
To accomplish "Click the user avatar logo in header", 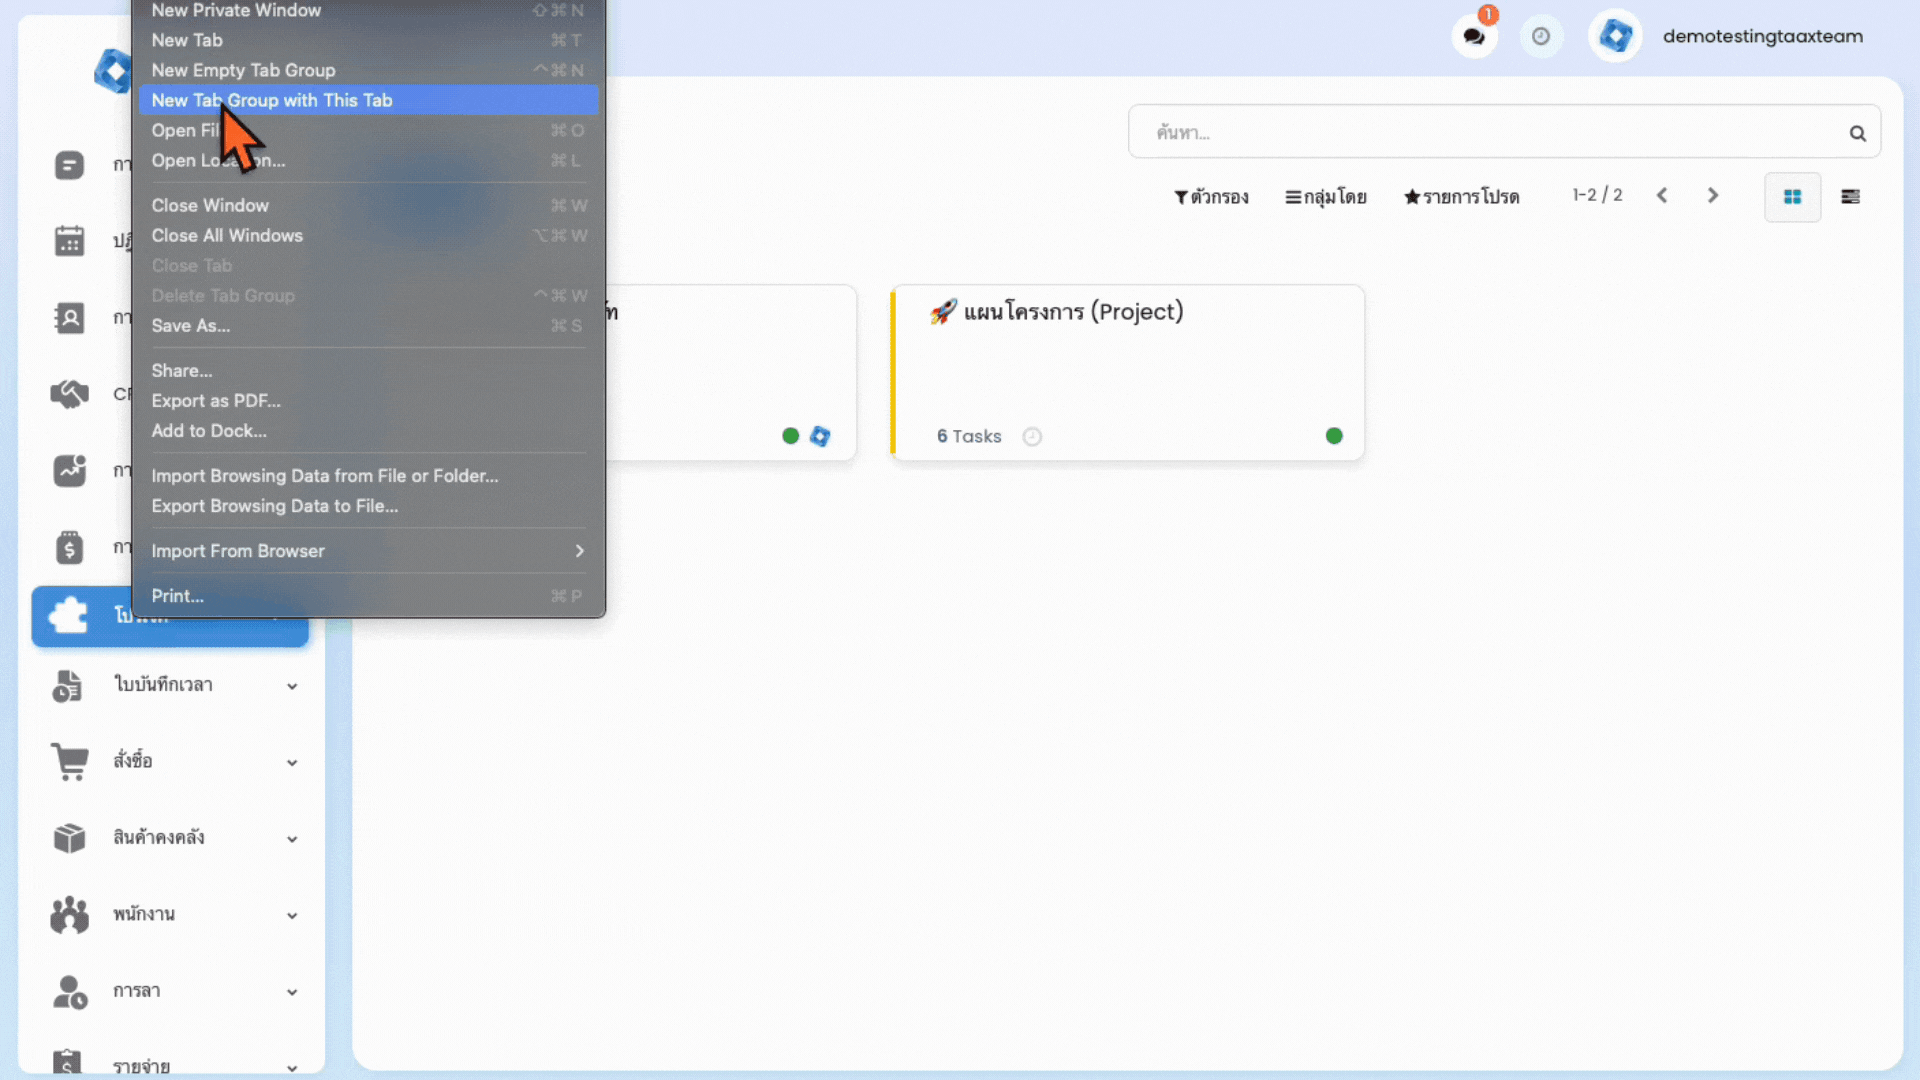I will point(1615,36).
